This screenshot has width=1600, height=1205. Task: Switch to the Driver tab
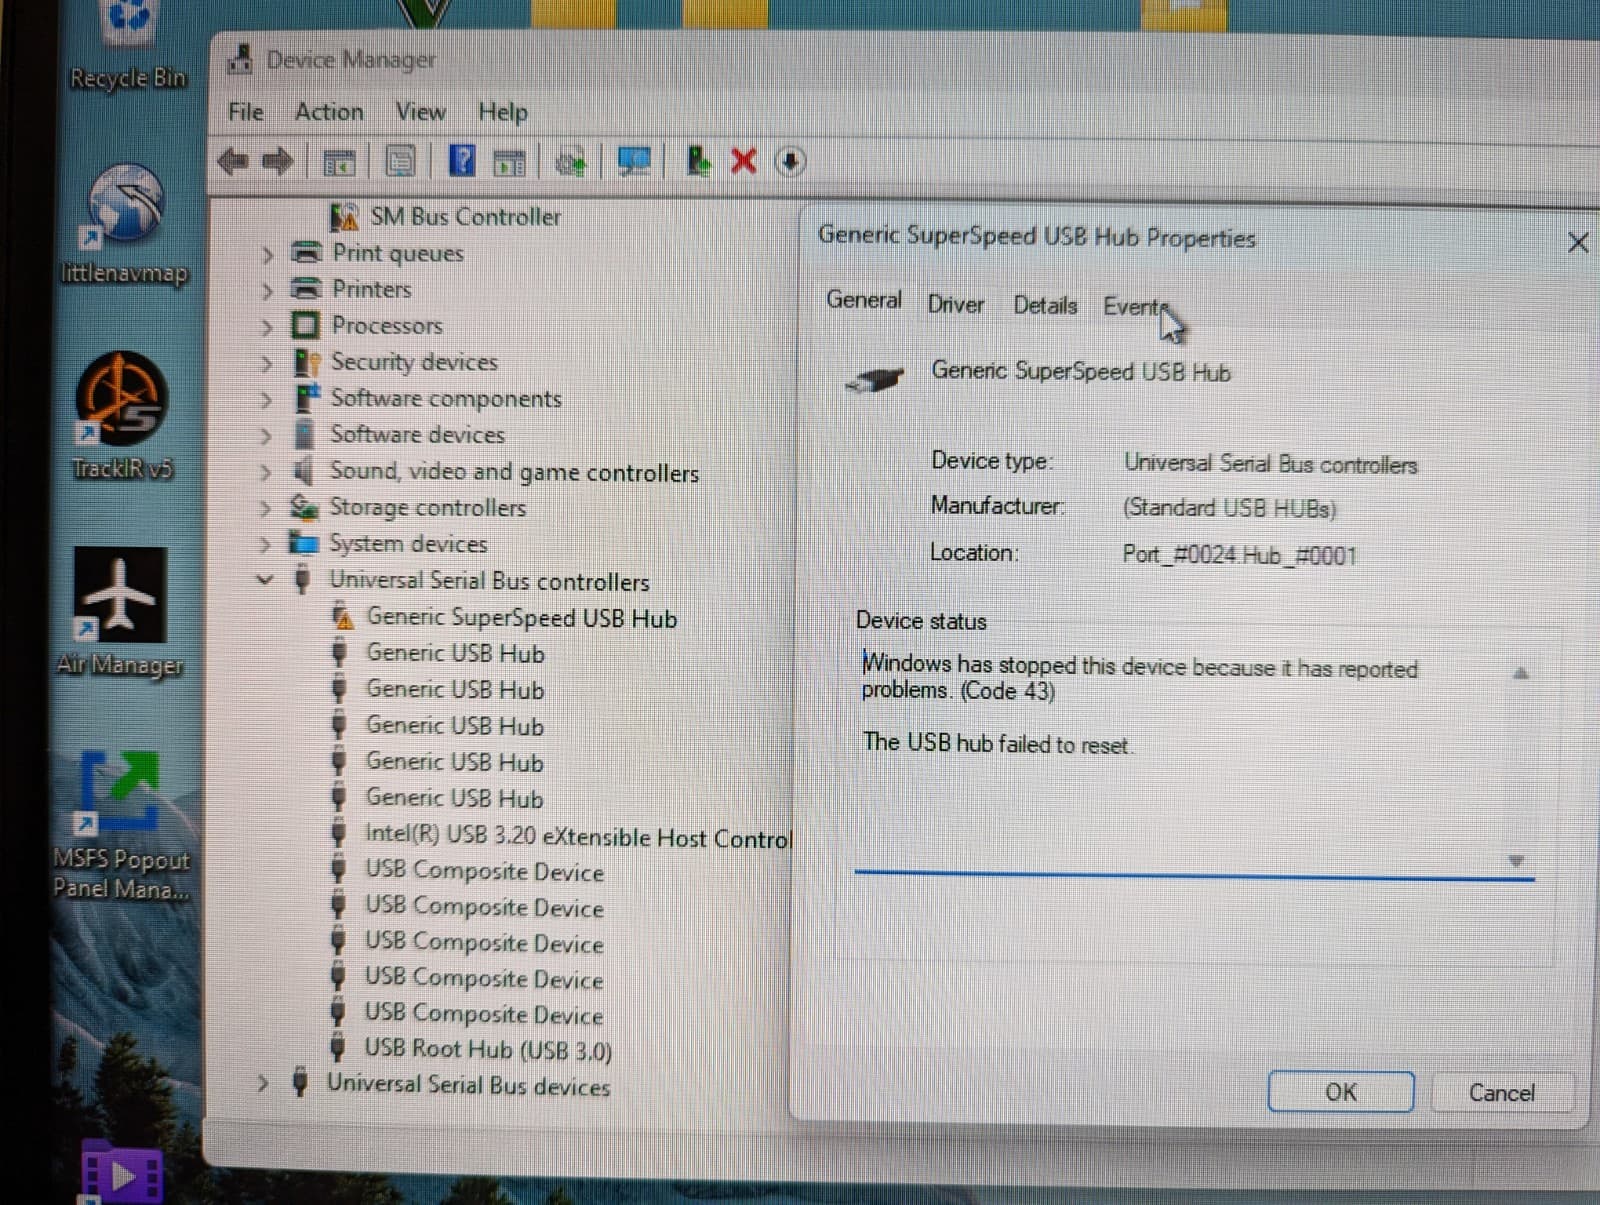[955, 304]
